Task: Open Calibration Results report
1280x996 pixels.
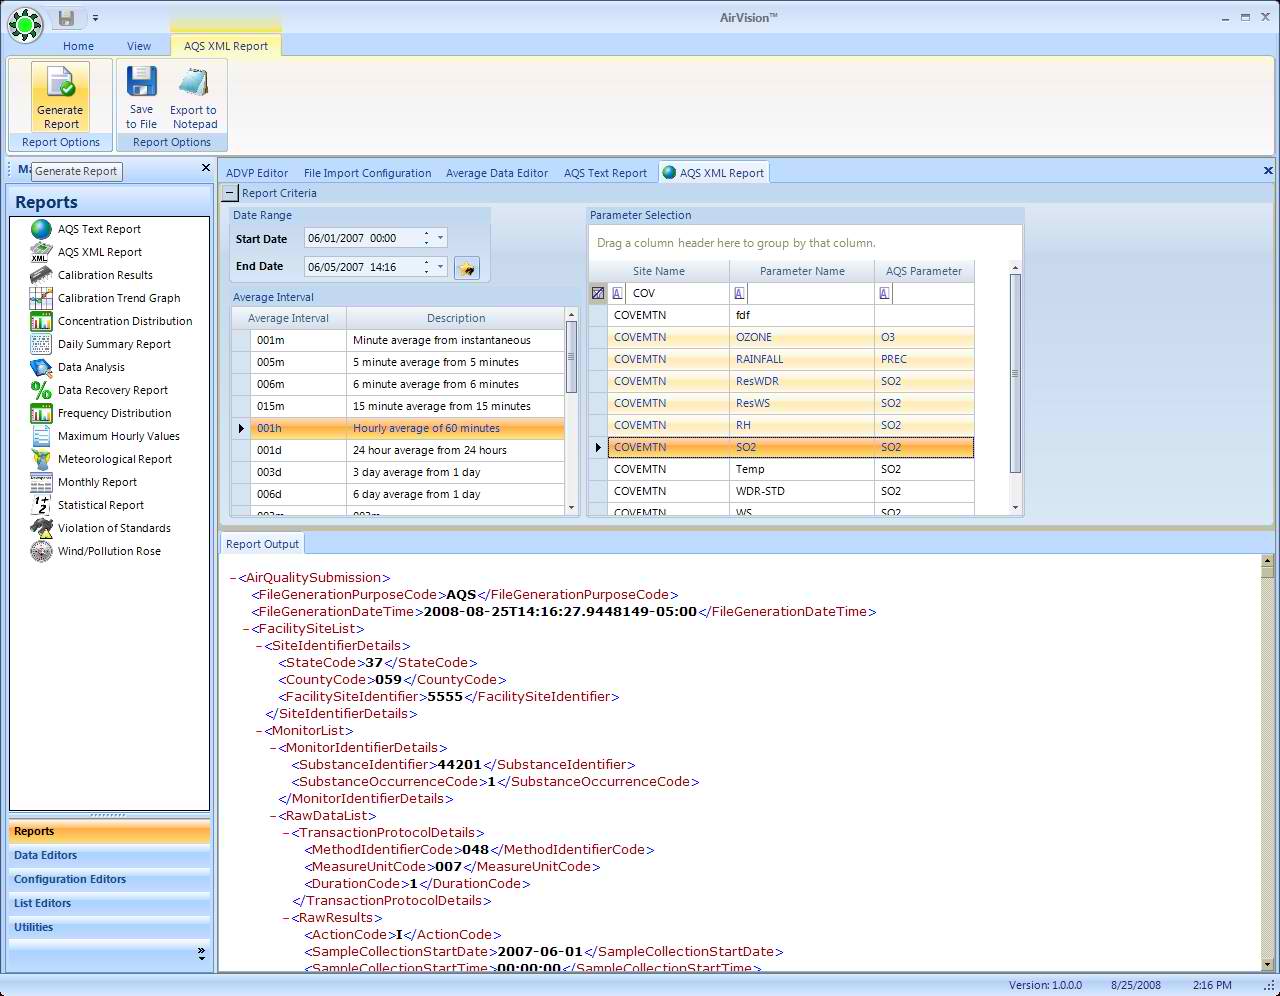Action: [x=105, y=275]
